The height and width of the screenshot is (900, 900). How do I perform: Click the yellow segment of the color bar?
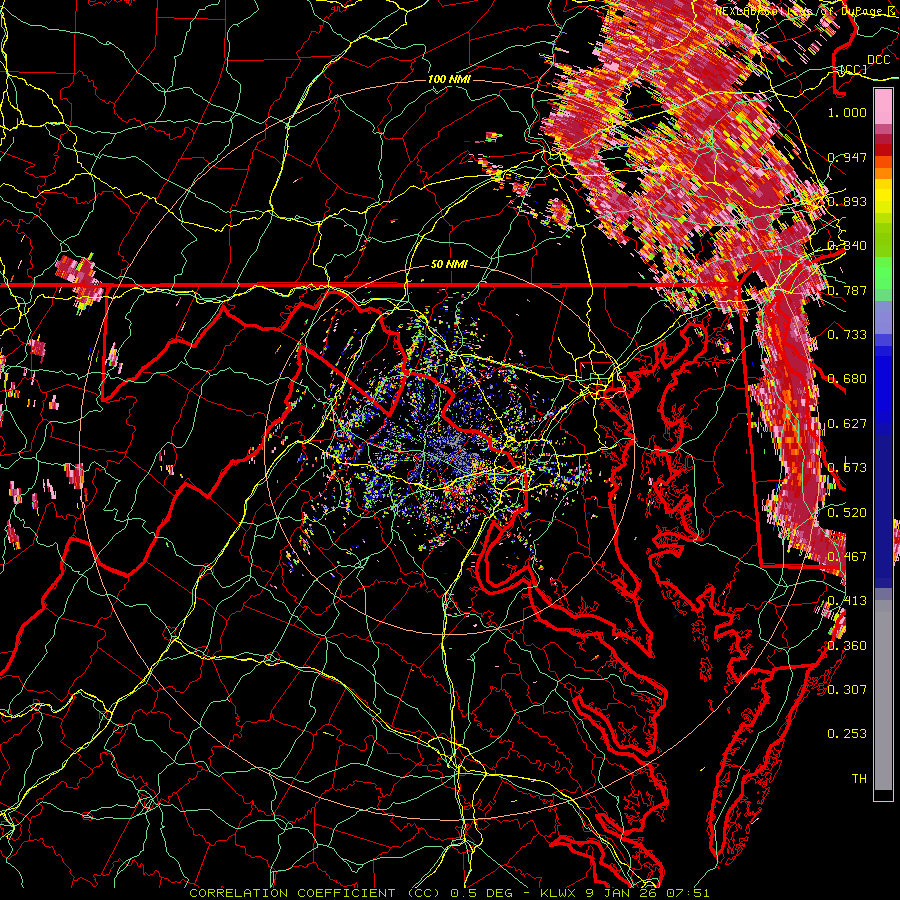[x=883, y=196]
